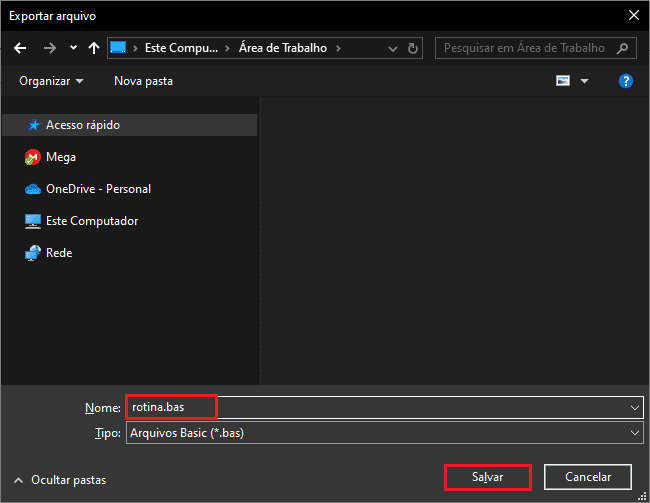
Task: Change view using the view mode icon
Action: point(563,80)
